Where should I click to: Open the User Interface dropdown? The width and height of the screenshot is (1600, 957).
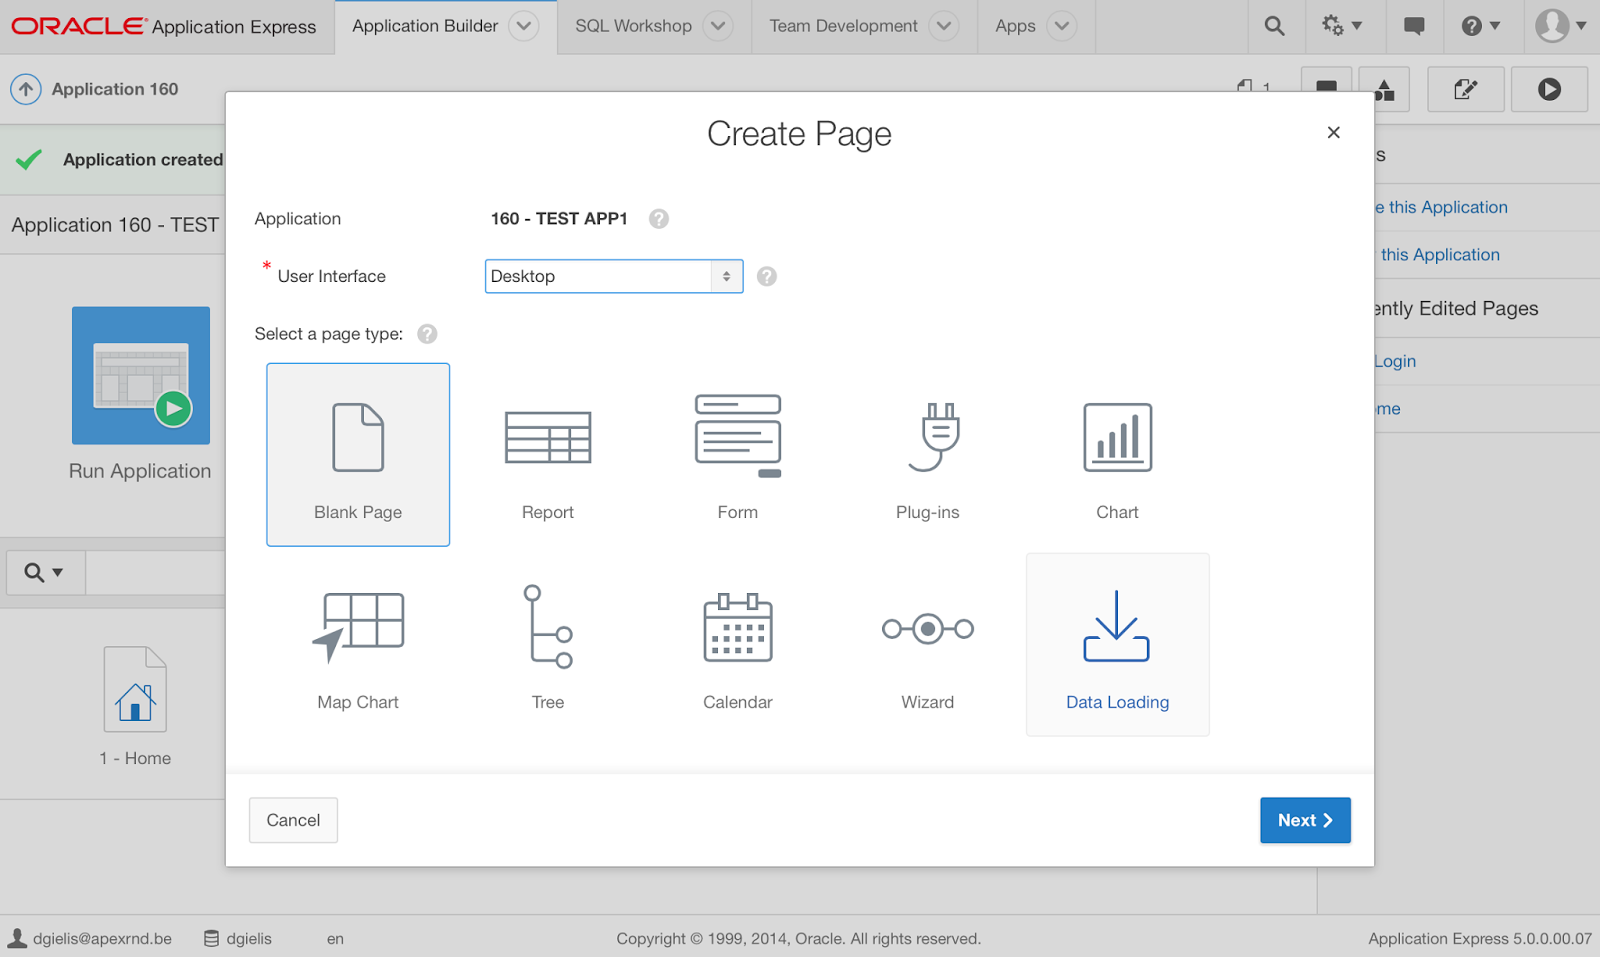pyautogui.click(x=614, y=276)
